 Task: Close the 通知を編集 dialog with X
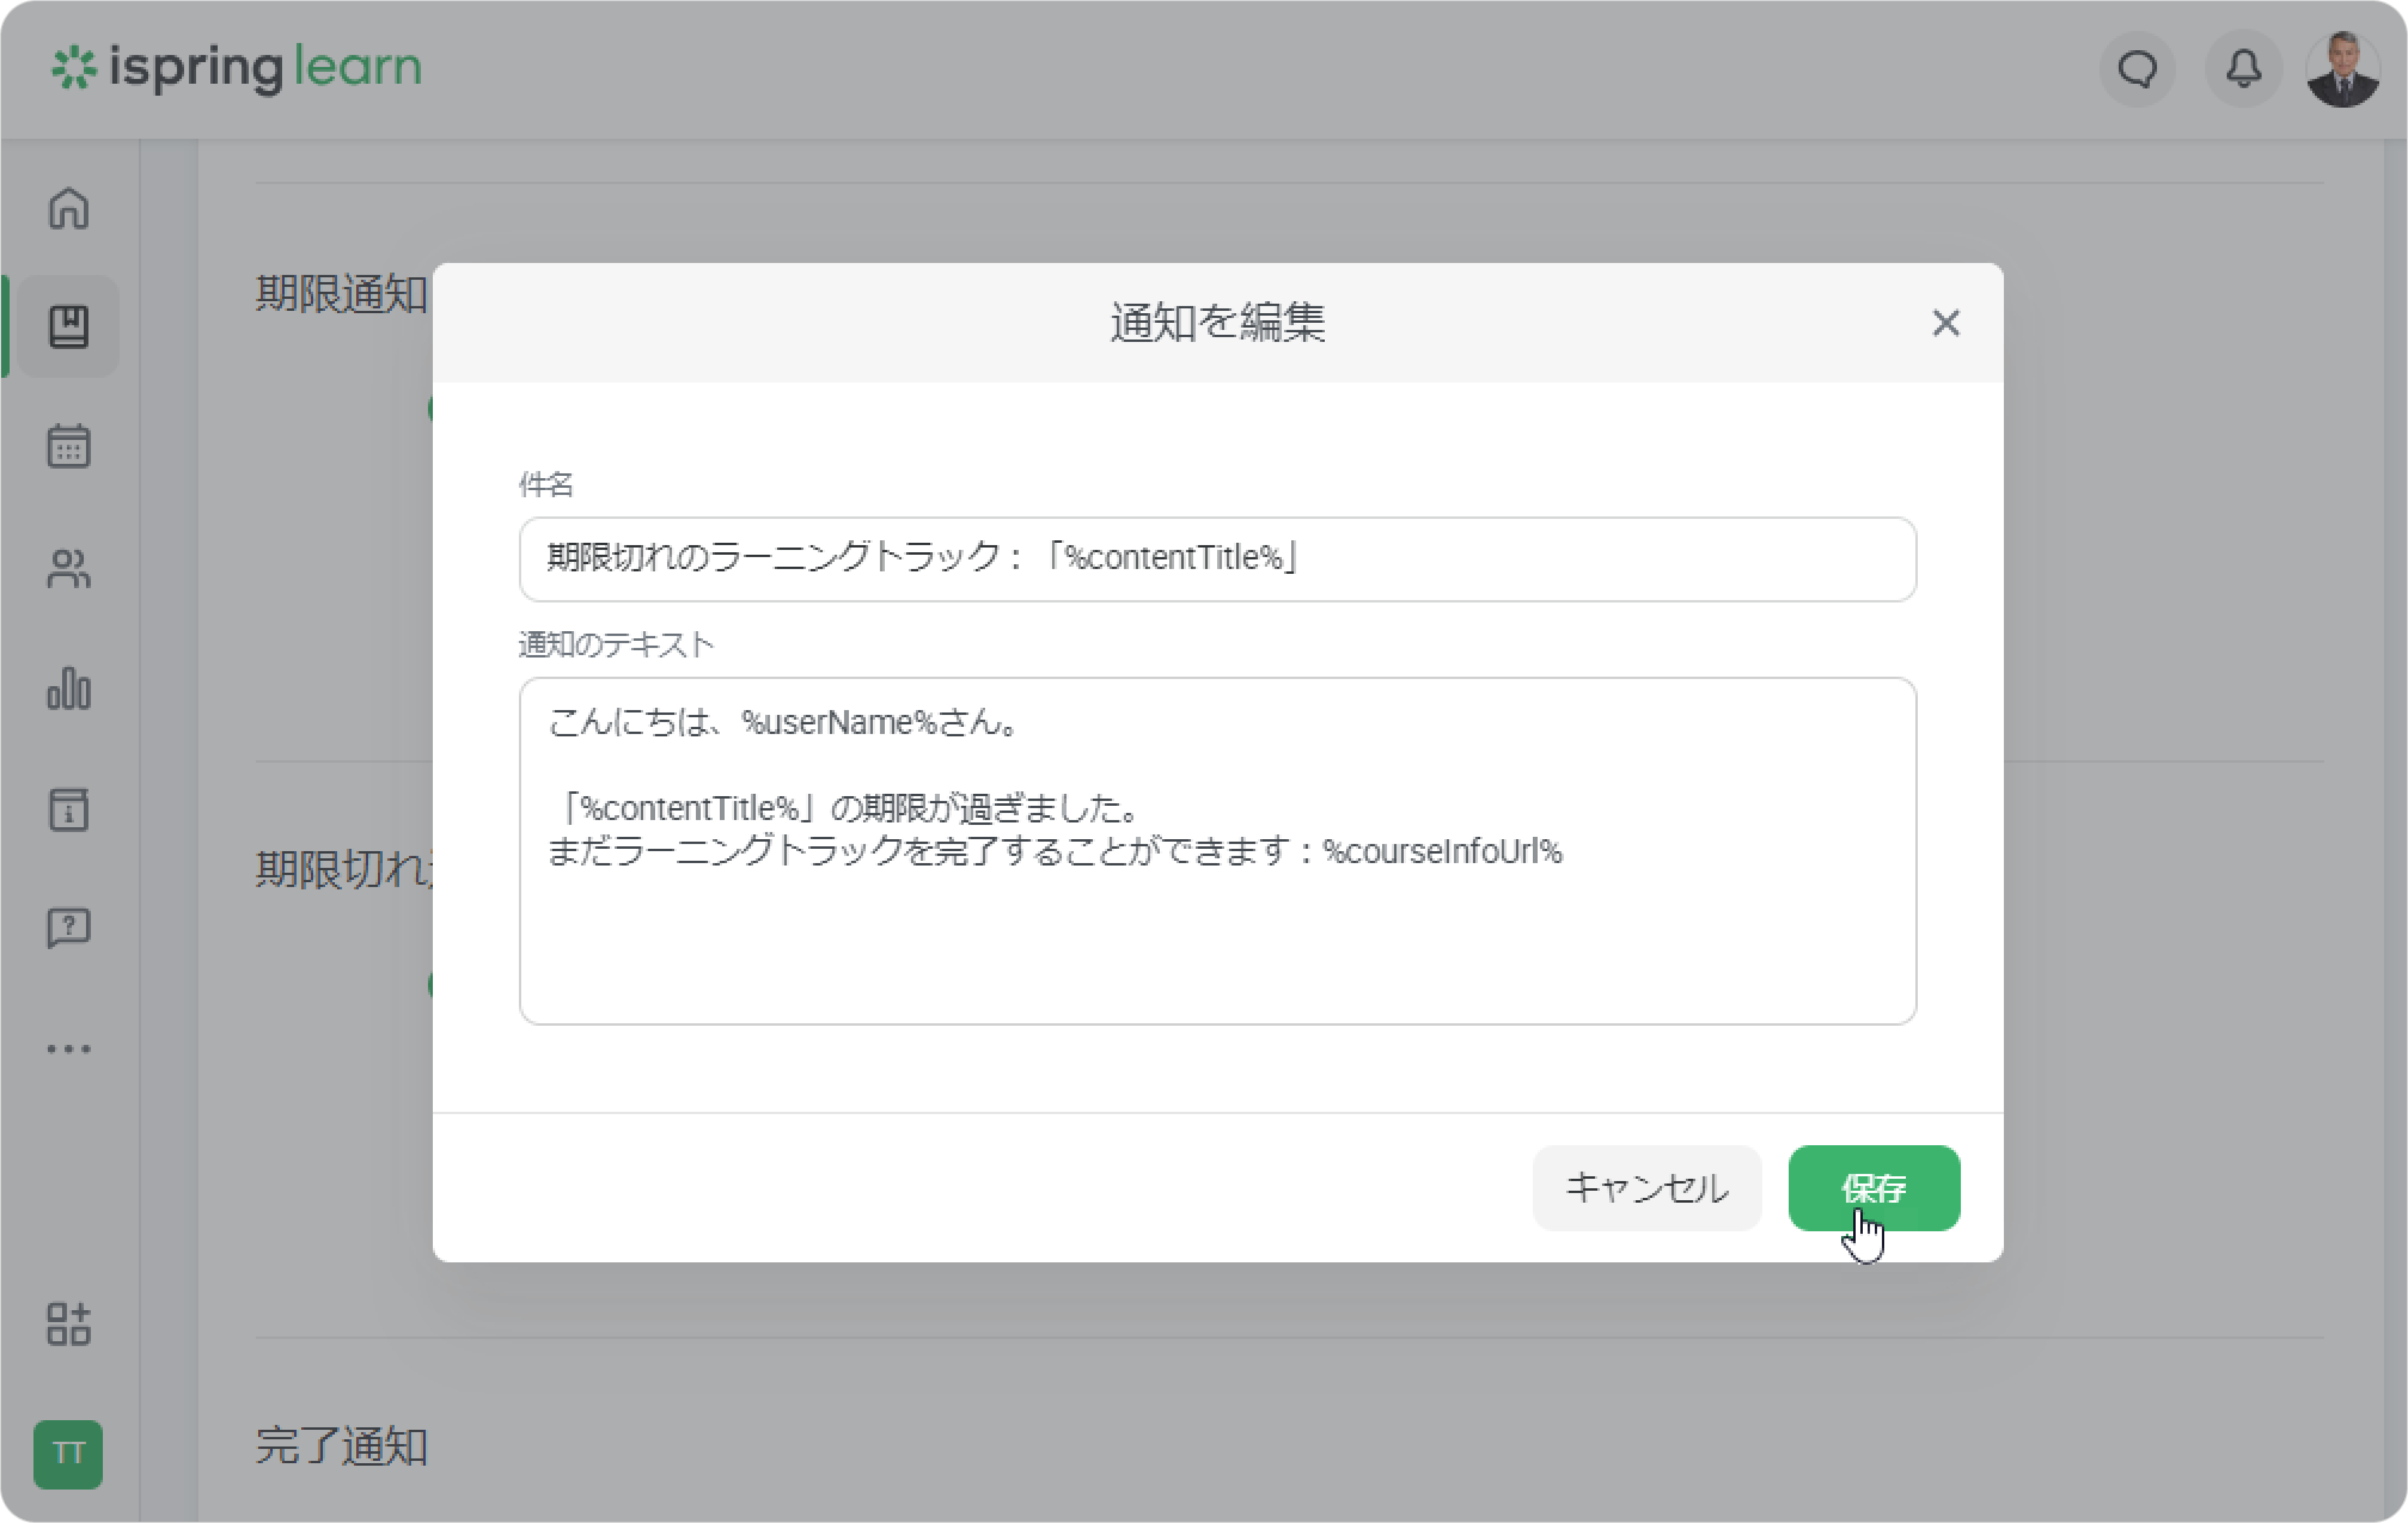click(1945, 323)
